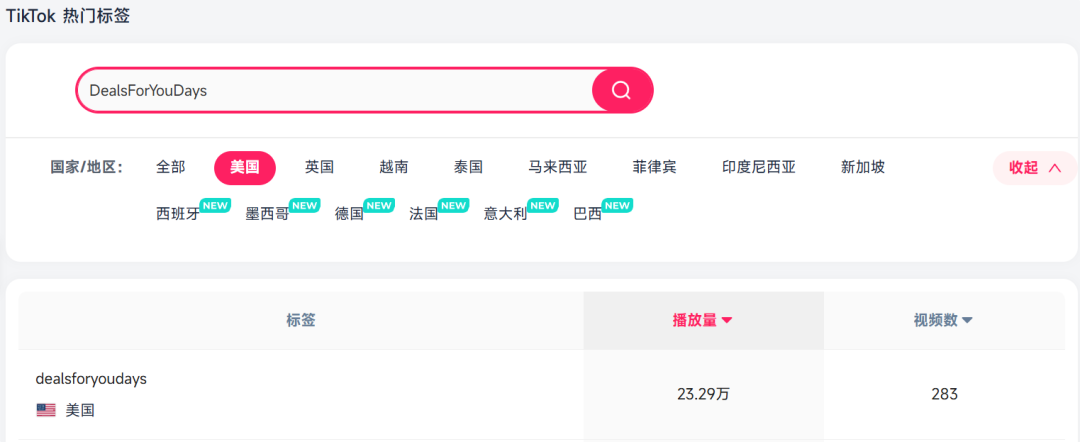The height and width of the screenshot is (442, 1080).
Task: Select the 墨西哥 region filter
Action: click(x=267, y=214)
